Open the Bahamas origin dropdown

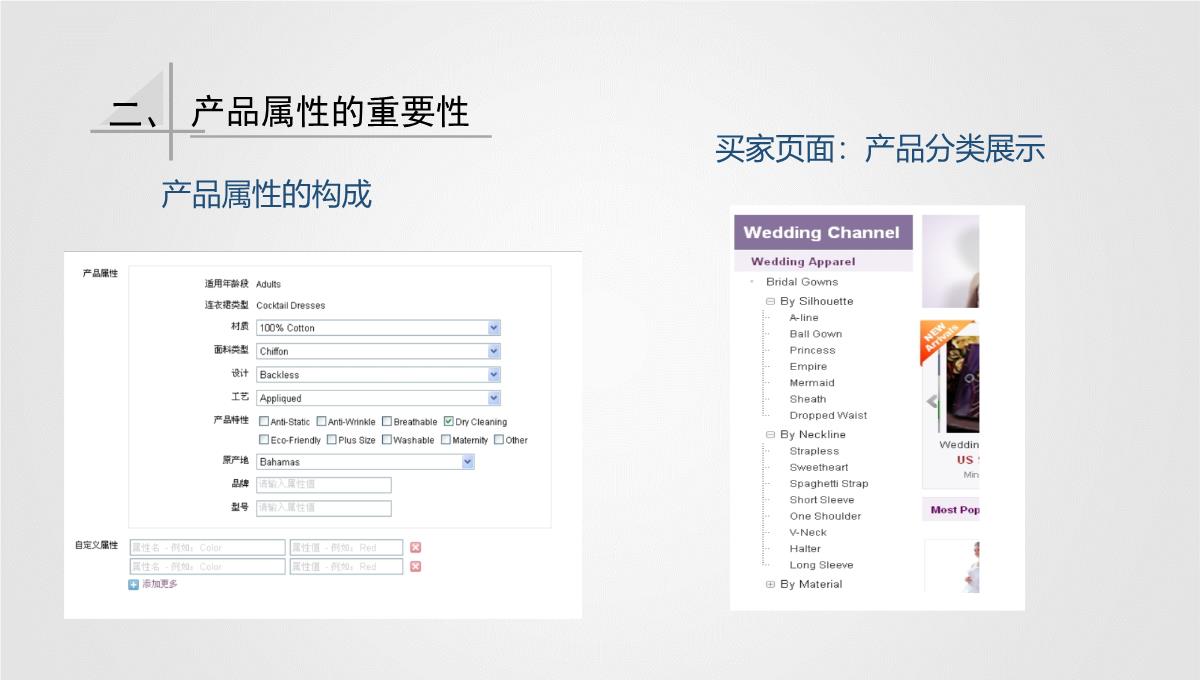(x=467, y=462)
